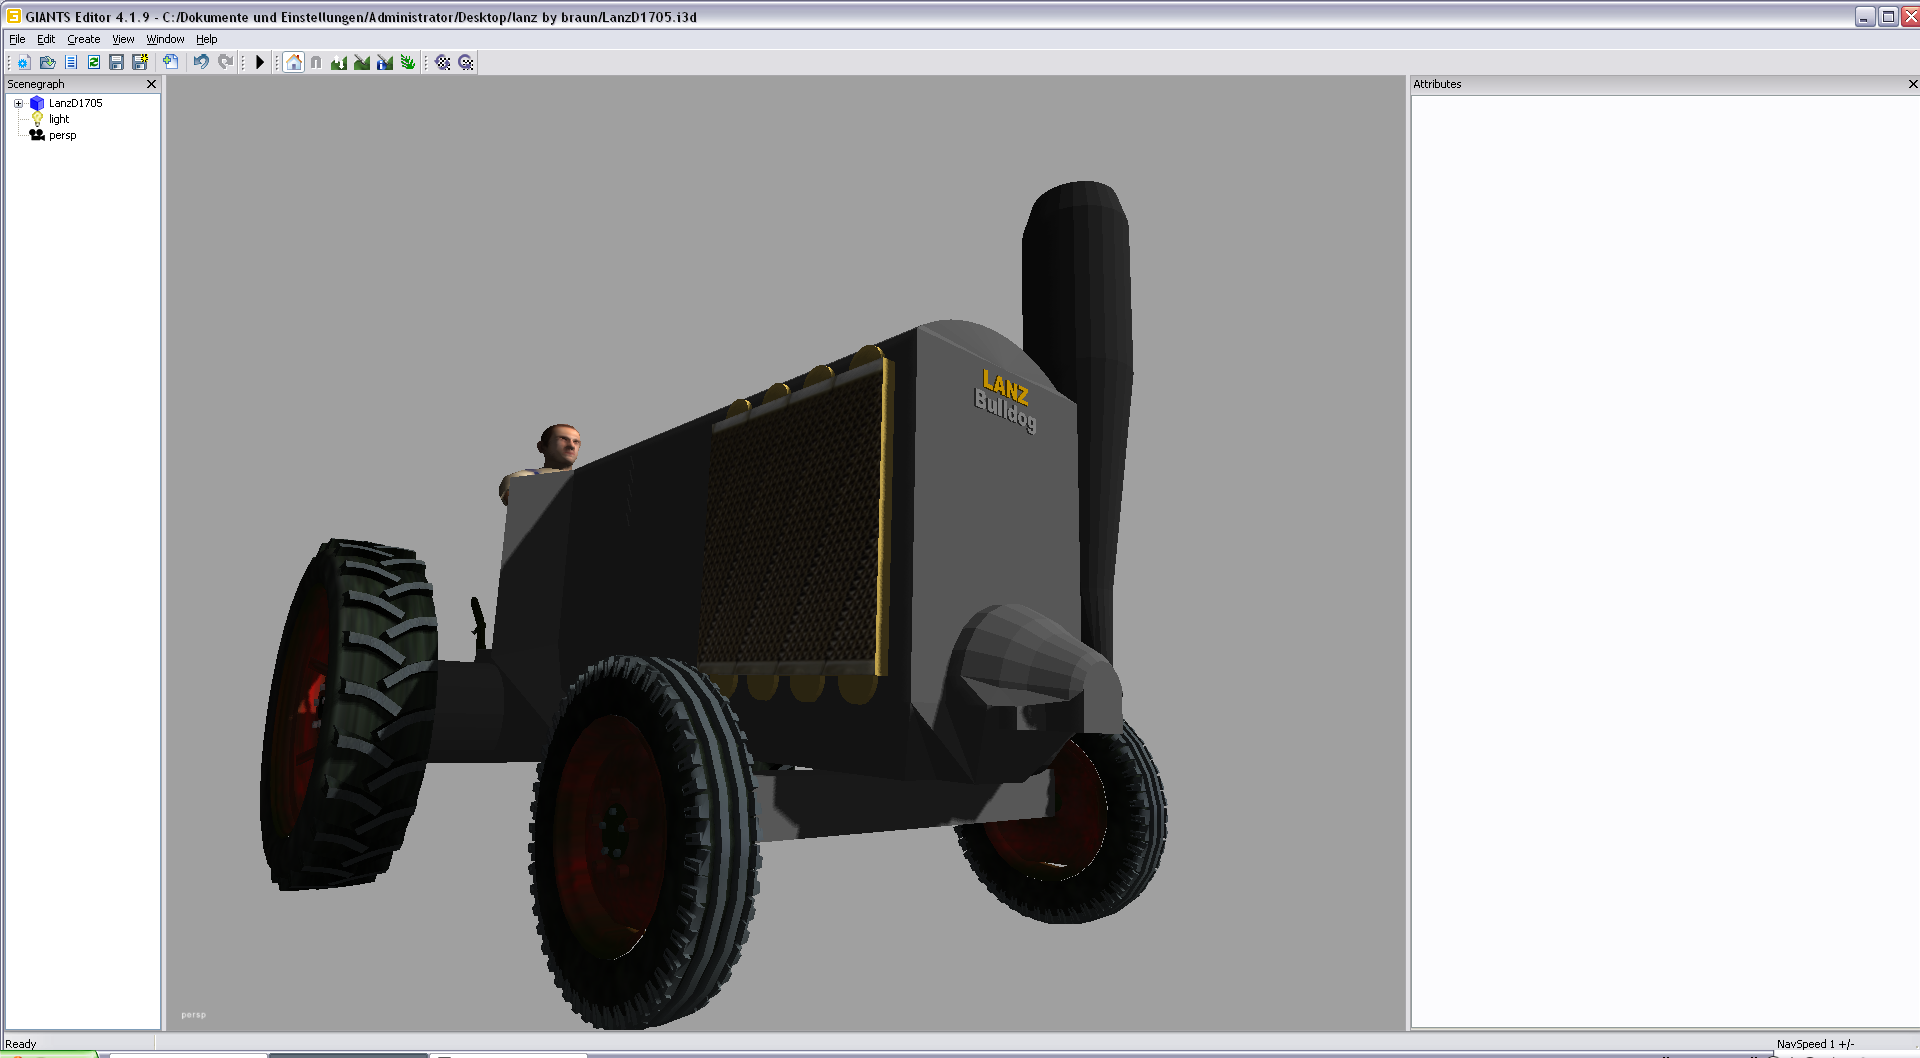Viewport: 1920px width, 1058px height.
Task: Click the green refresh/reload toolbar icon
Action: click(x=94, y=62)
